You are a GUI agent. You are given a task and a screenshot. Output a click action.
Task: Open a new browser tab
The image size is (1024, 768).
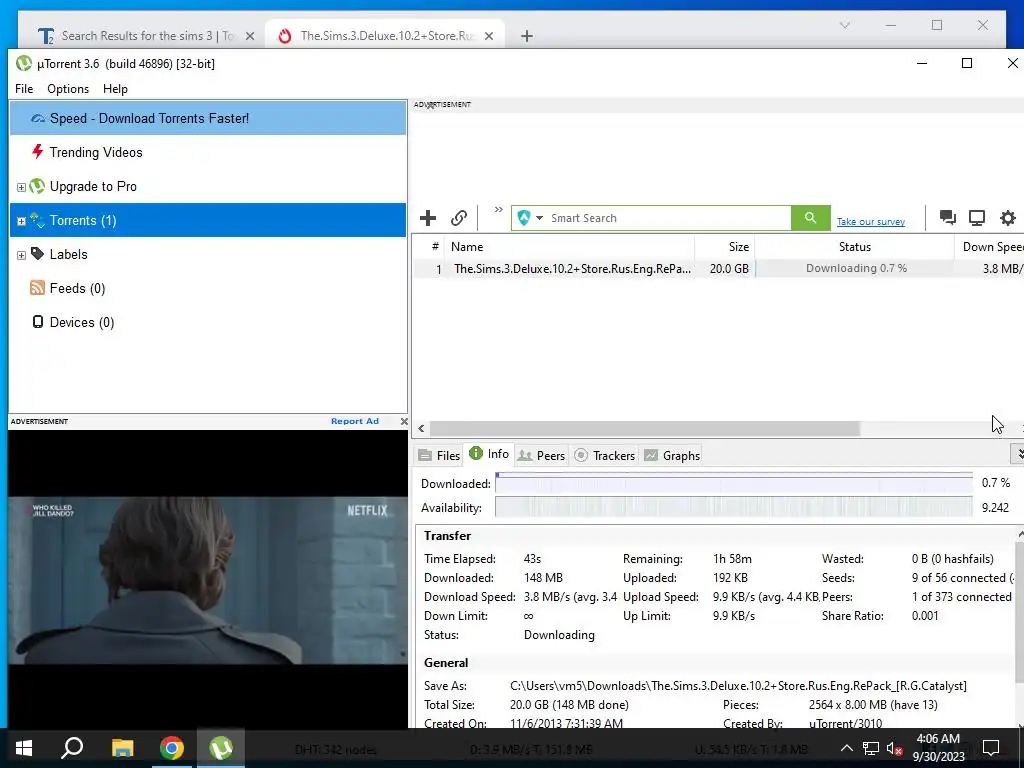[526, 37]
